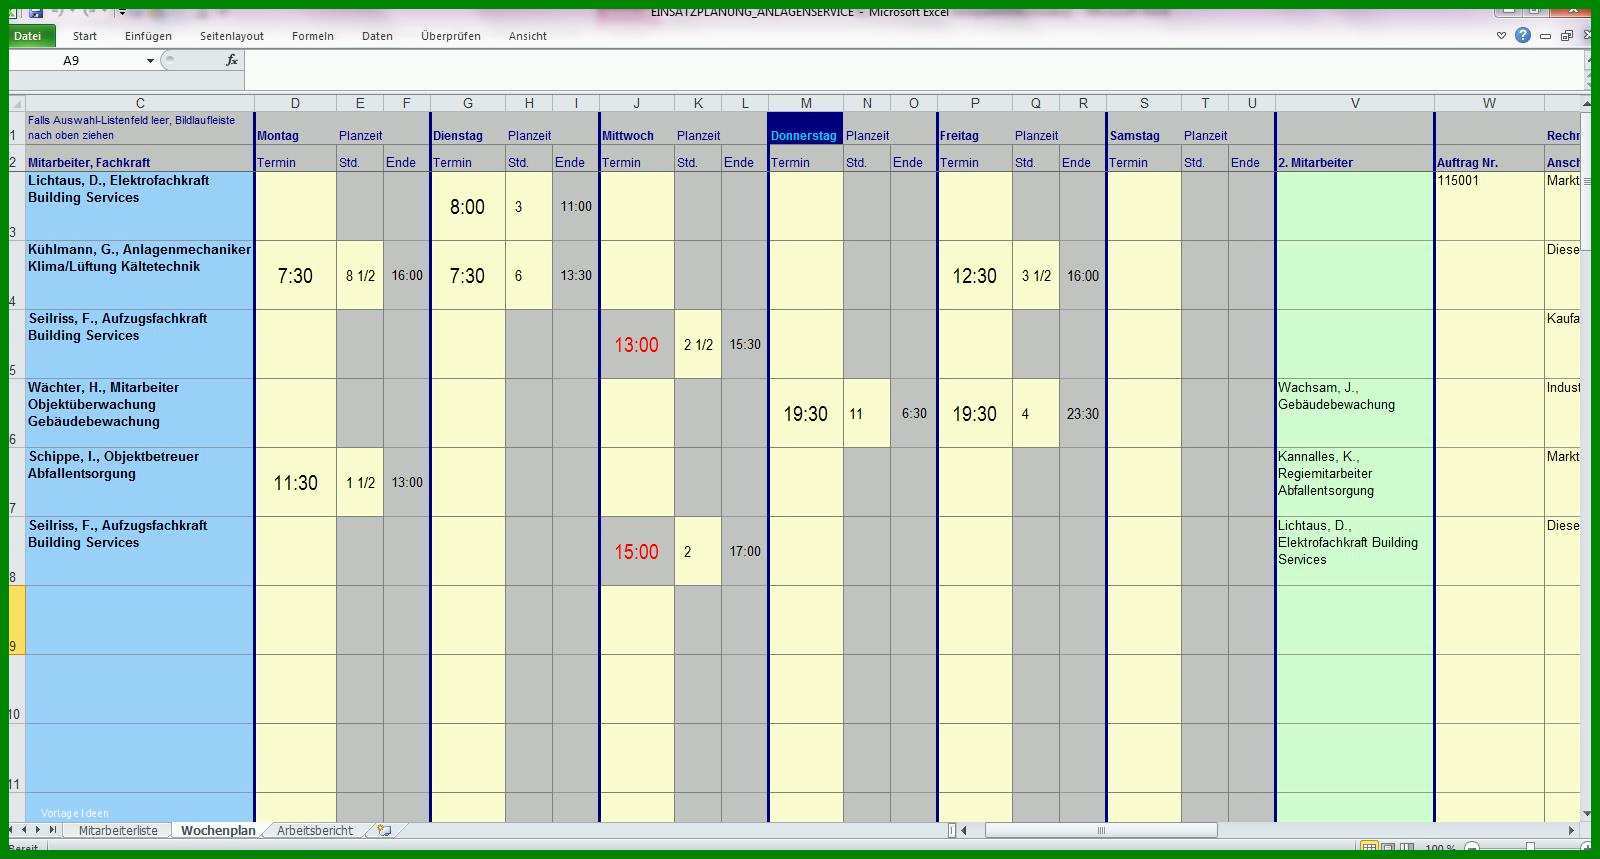Click the Name Box showing A9
Image resolution: width=1600 pixels, height=859 pixels.
(x=76, y=61)
